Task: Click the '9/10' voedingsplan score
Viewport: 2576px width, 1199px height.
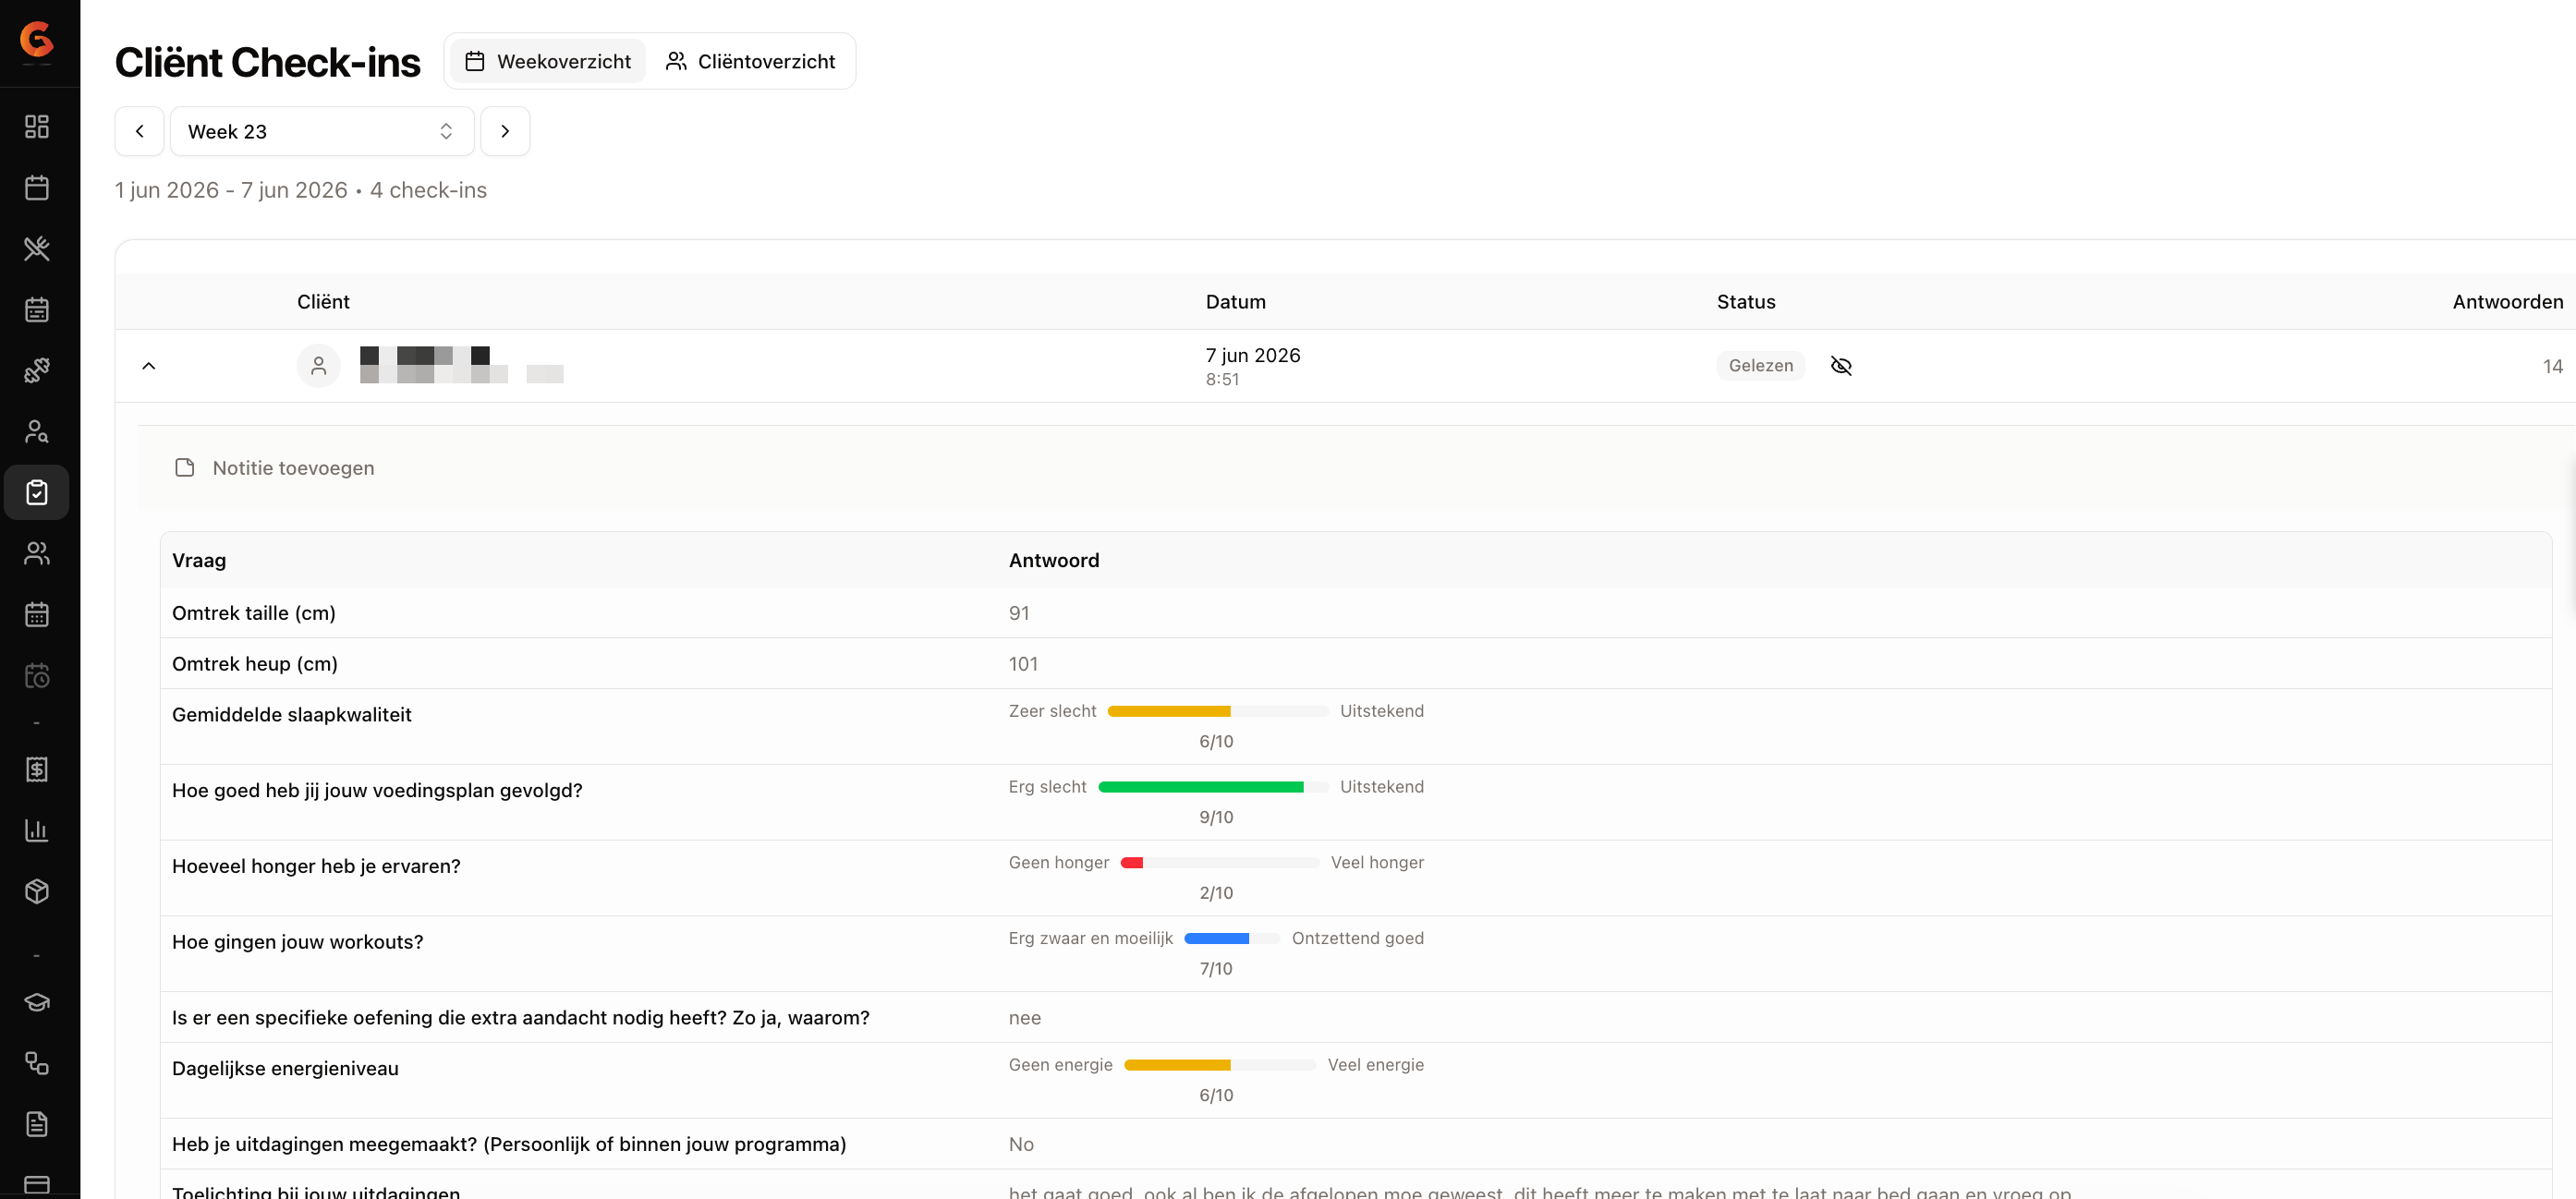Action: [x=1216, y=817]
